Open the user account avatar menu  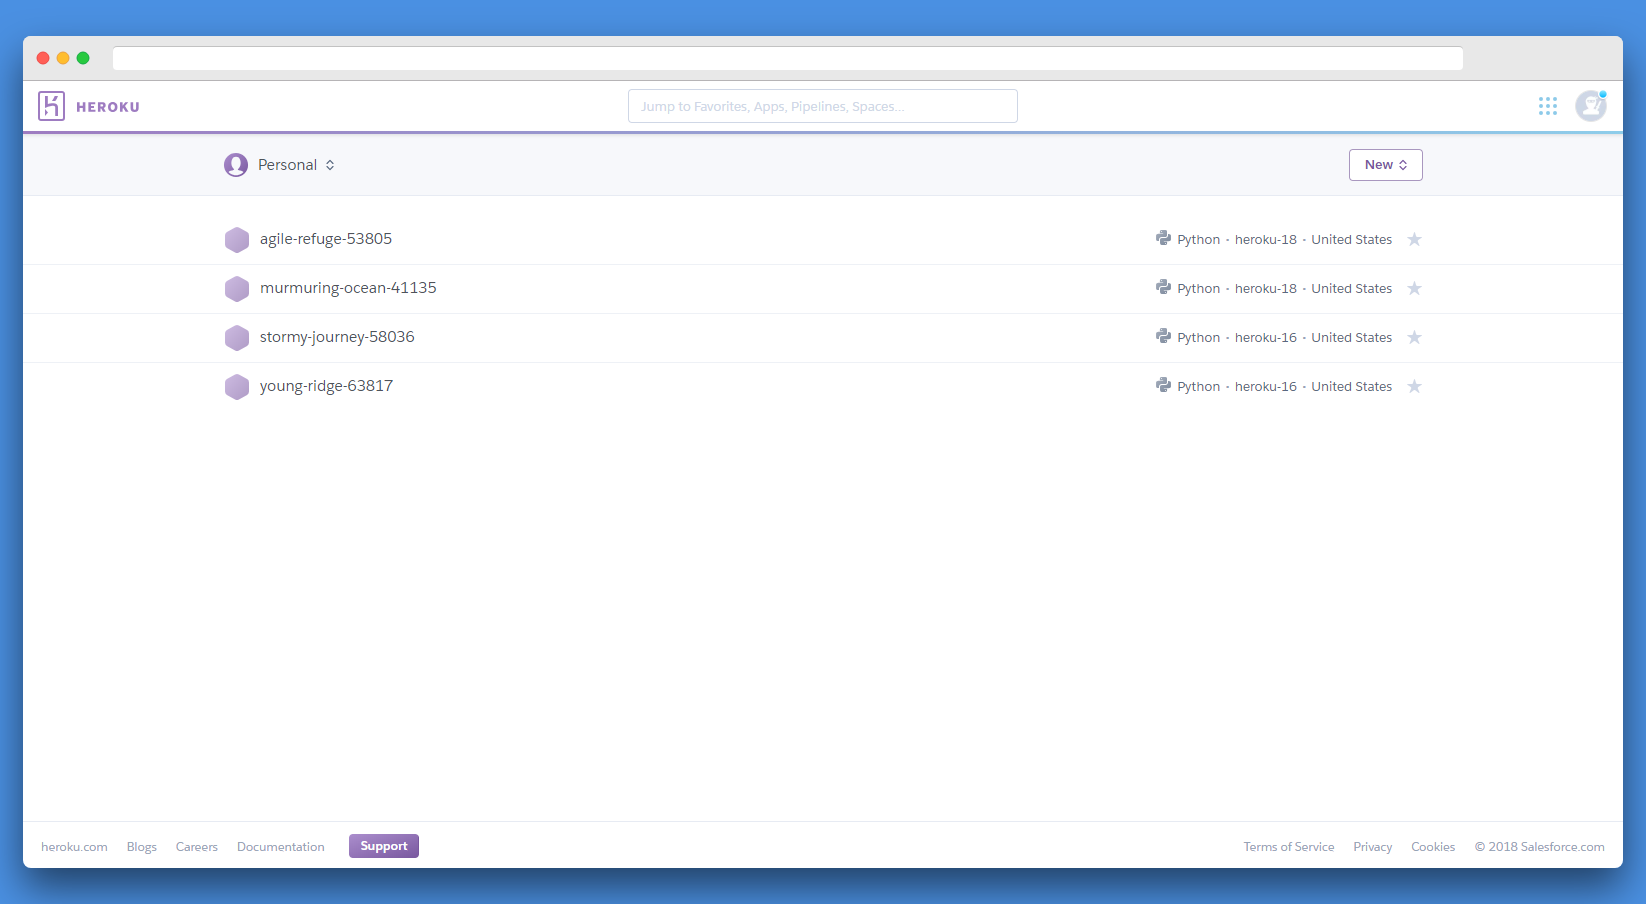(1590, 106)
